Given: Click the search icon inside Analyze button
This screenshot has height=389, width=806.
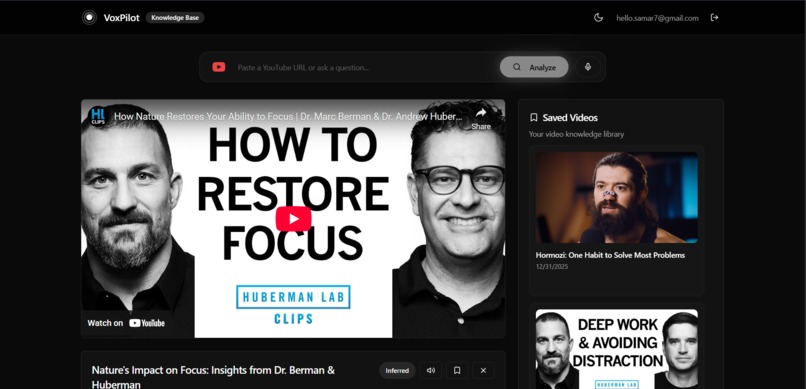Looking at the screenshot, I should [x=517, y=67].
